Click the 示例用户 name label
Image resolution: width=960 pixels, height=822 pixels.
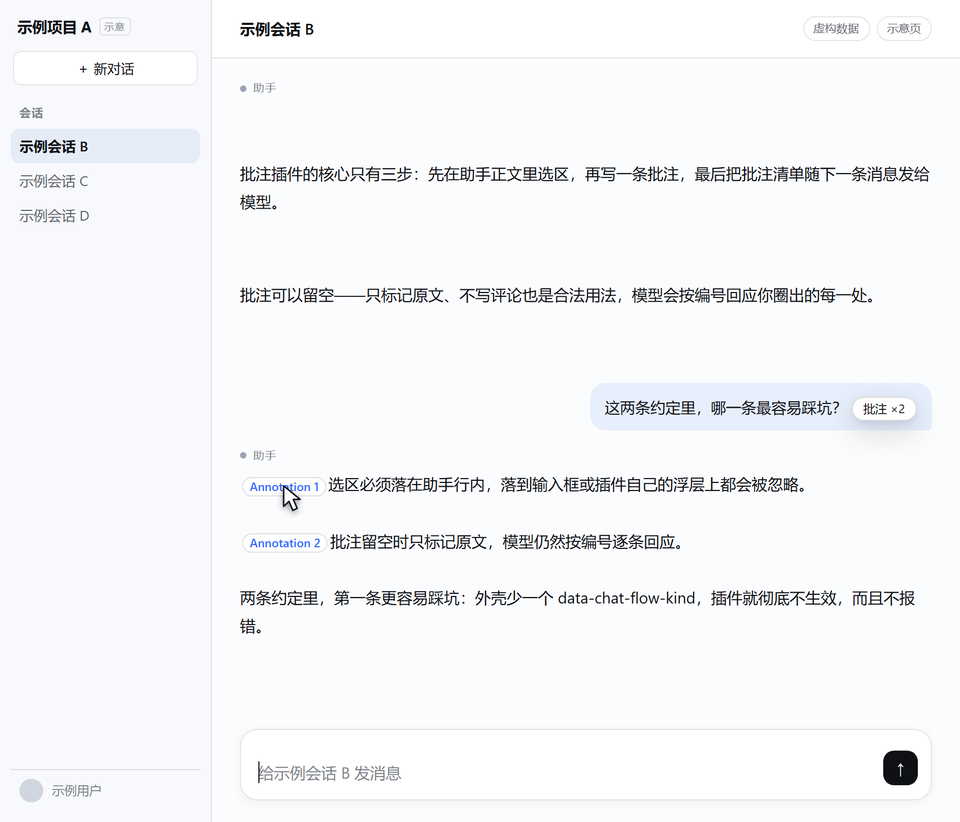(77, 791)
